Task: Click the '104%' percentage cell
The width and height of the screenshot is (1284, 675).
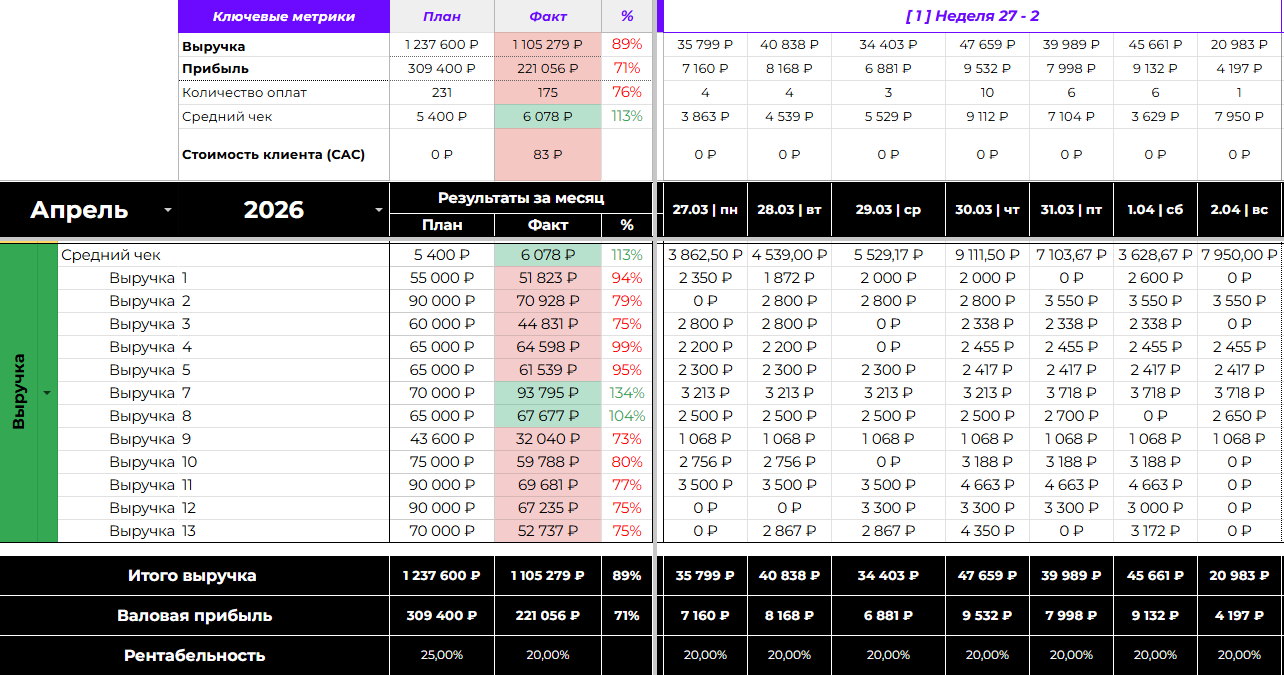Action: (x=627, y=416)
